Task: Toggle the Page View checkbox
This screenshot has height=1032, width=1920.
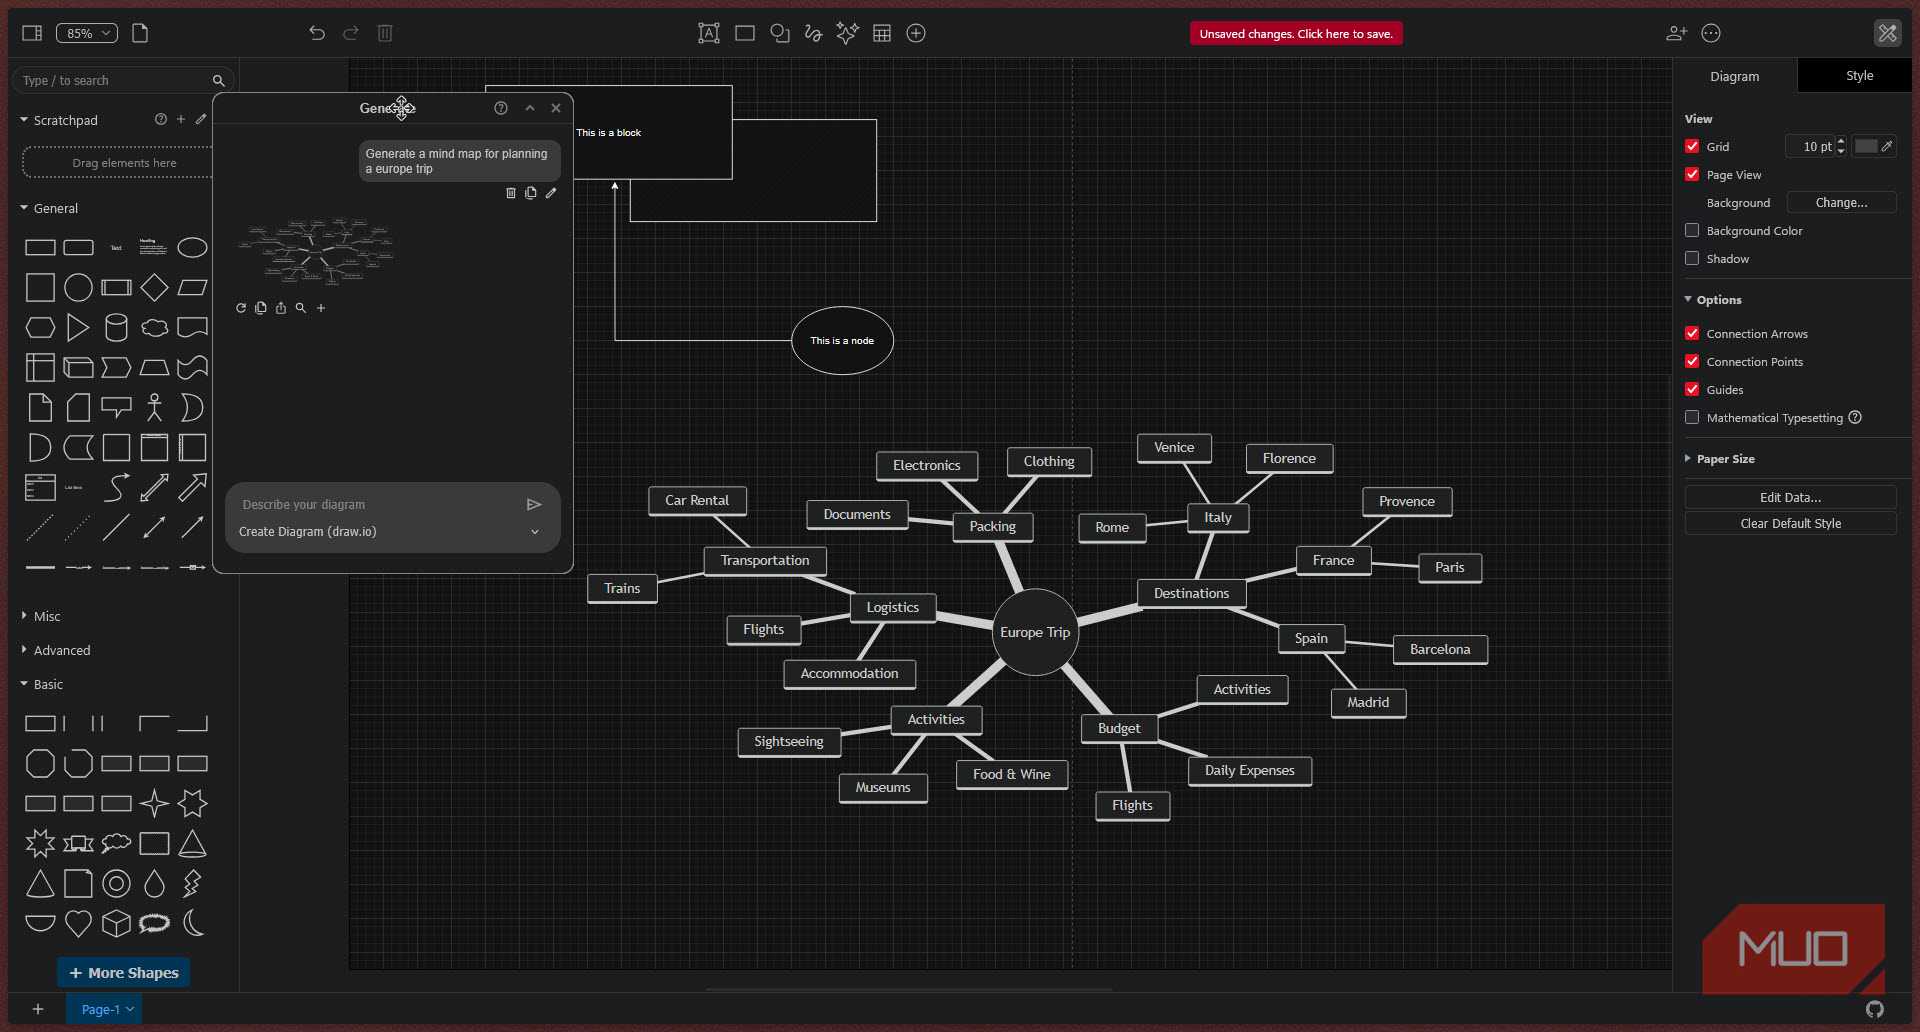Action: pyautogui.click(x=1692, y=174)
